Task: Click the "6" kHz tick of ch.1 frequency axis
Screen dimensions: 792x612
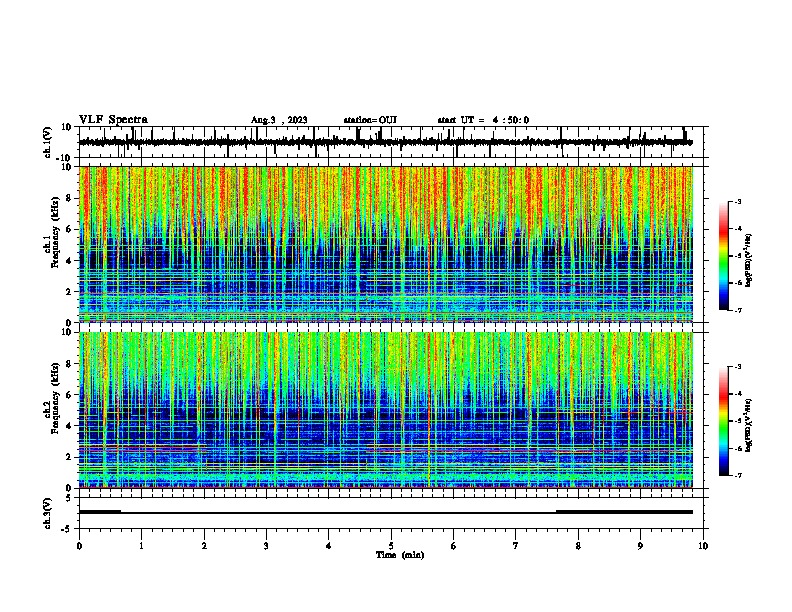Action: (x=69, y=230)
